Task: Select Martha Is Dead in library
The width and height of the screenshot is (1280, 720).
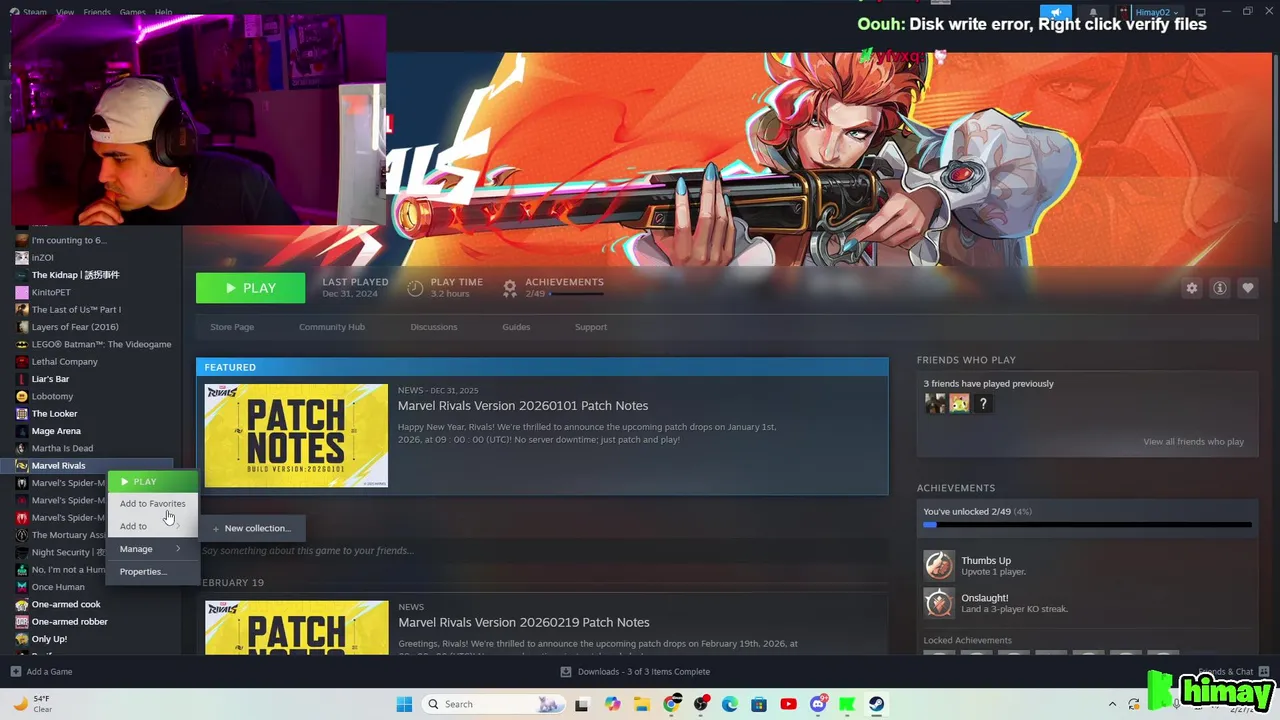Action: 62,448
